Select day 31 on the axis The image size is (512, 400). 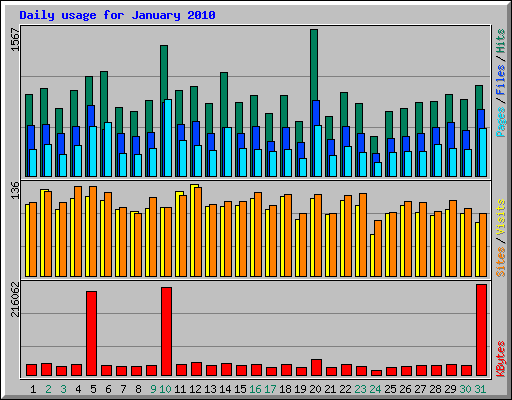480,389
